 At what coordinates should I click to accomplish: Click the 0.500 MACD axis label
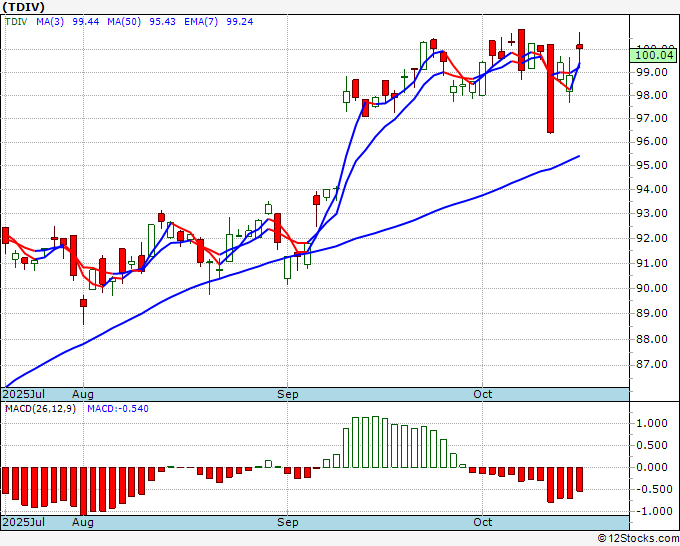pyautogui.click(x=653, y=445)
